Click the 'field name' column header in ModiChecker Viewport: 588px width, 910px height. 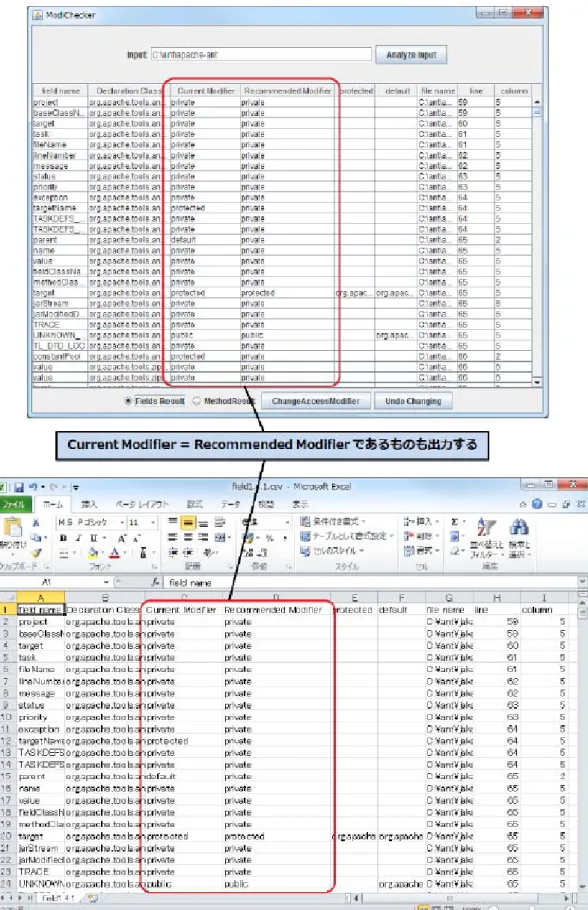[x=60, y=91]
